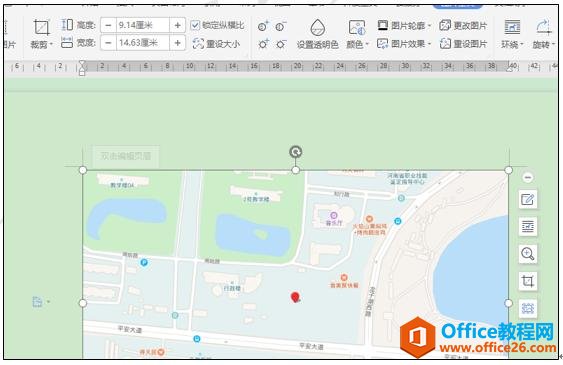The height and width of the screenshot is (365, 563).
Task: Click the decrease contrast icon
Action: coord(281,26)
